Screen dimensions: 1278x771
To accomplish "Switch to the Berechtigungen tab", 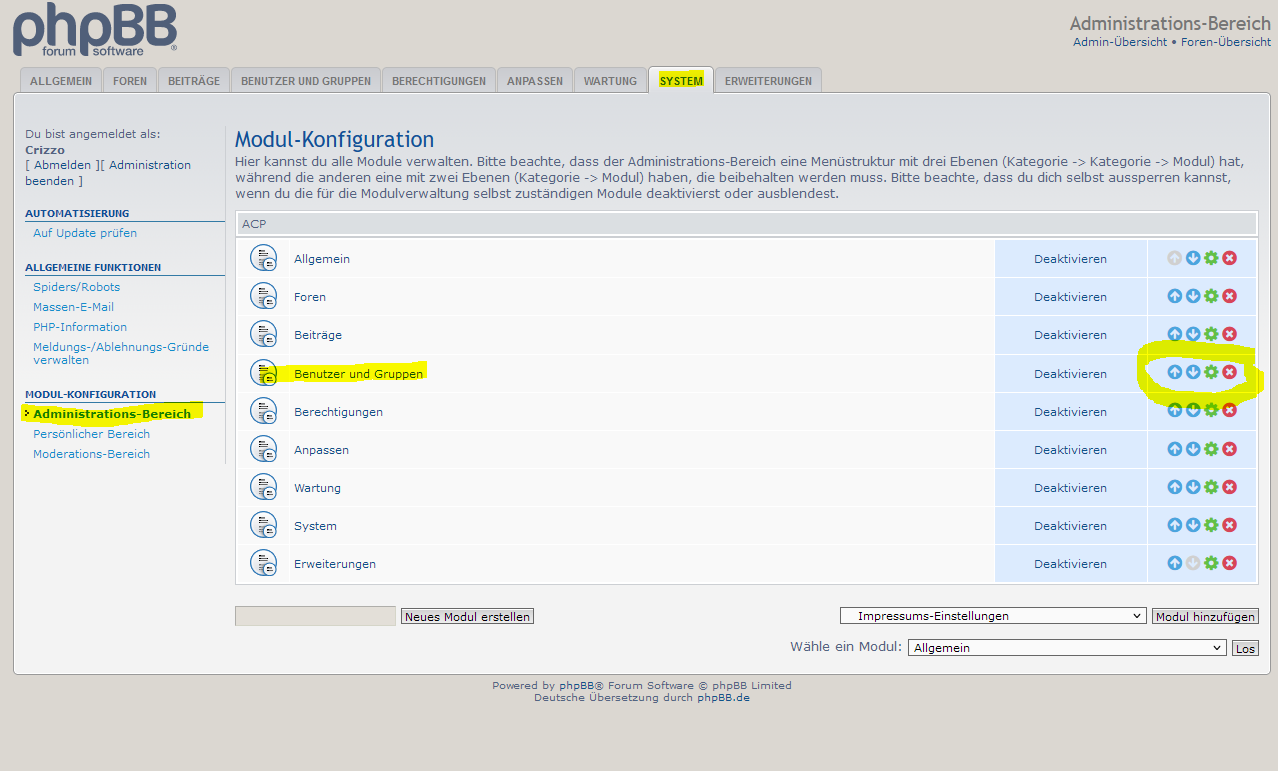I will [x=439, y=81].
